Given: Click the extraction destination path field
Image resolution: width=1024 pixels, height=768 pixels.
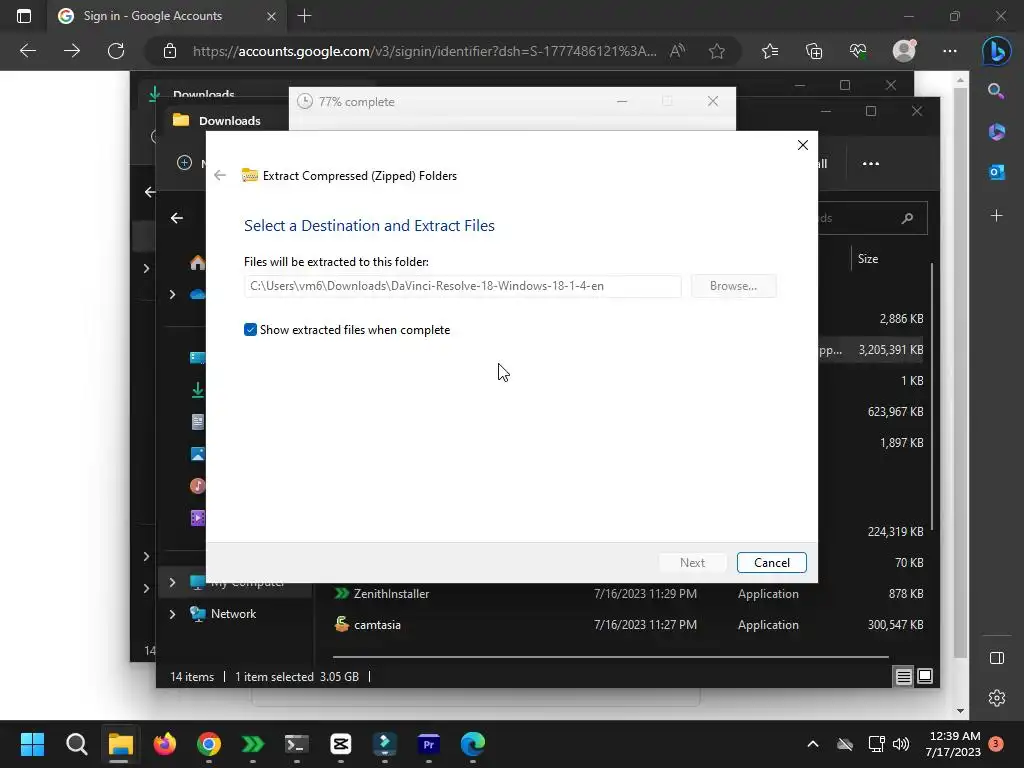Looking at the screenshot, I should [x=462, y=286].
